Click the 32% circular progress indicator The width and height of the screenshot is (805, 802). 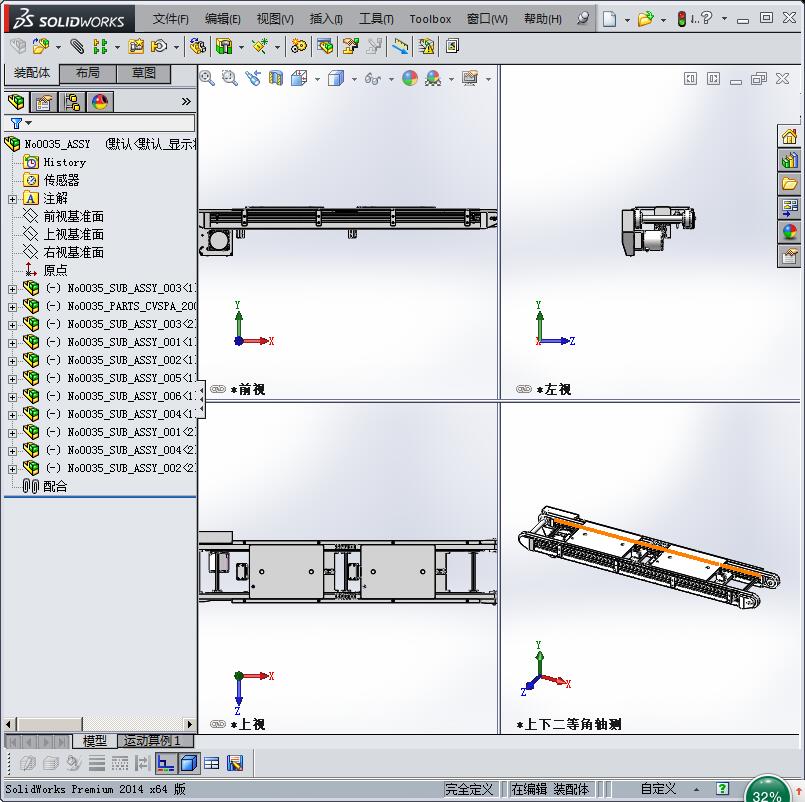click(767, 789)
